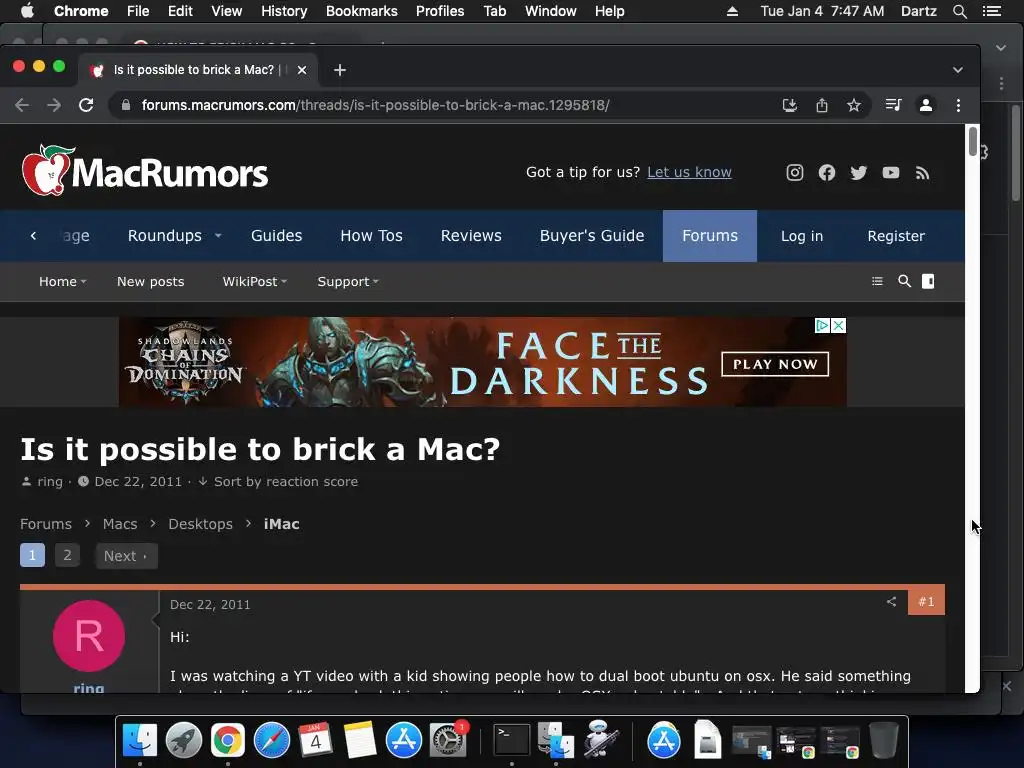Open Terminal from the Dock

[x=511, y=740]
